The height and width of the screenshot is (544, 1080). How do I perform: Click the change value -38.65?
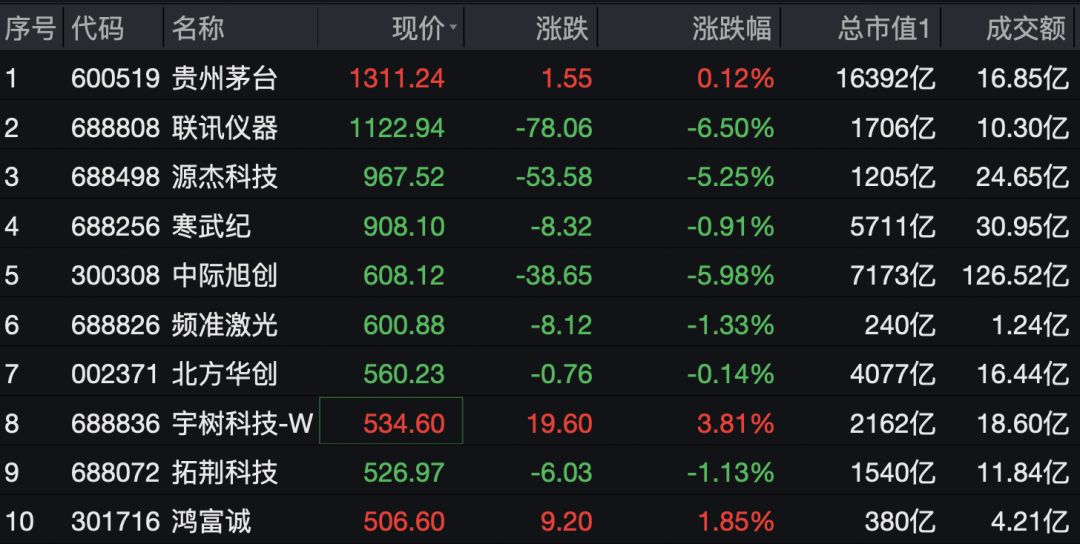point(554,275)
